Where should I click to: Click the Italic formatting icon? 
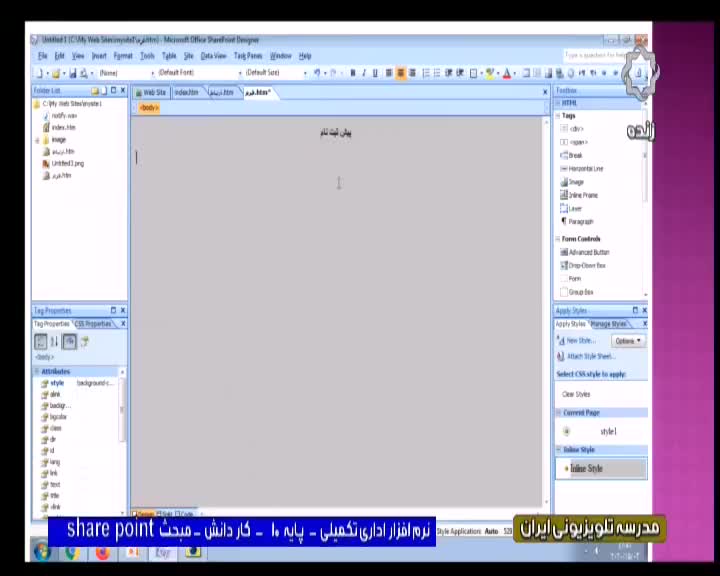coord(364,73)
